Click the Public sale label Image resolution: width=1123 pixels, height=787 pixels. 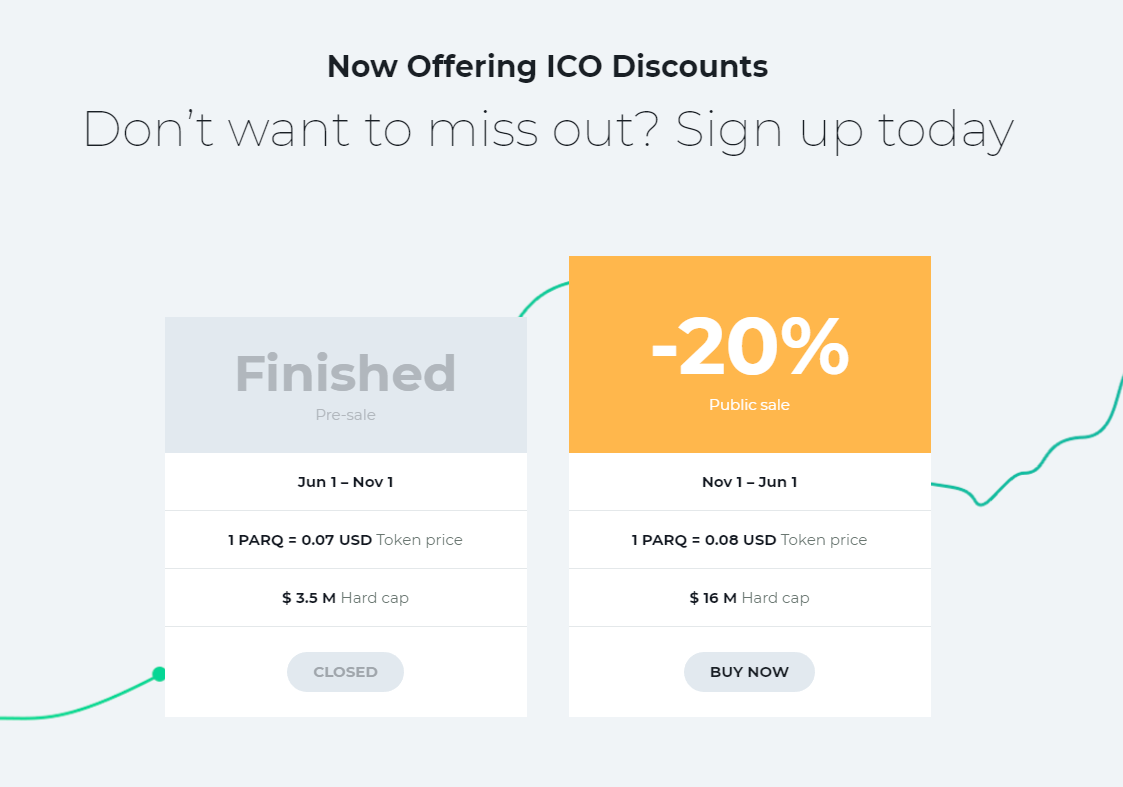(x=749, y=405)
